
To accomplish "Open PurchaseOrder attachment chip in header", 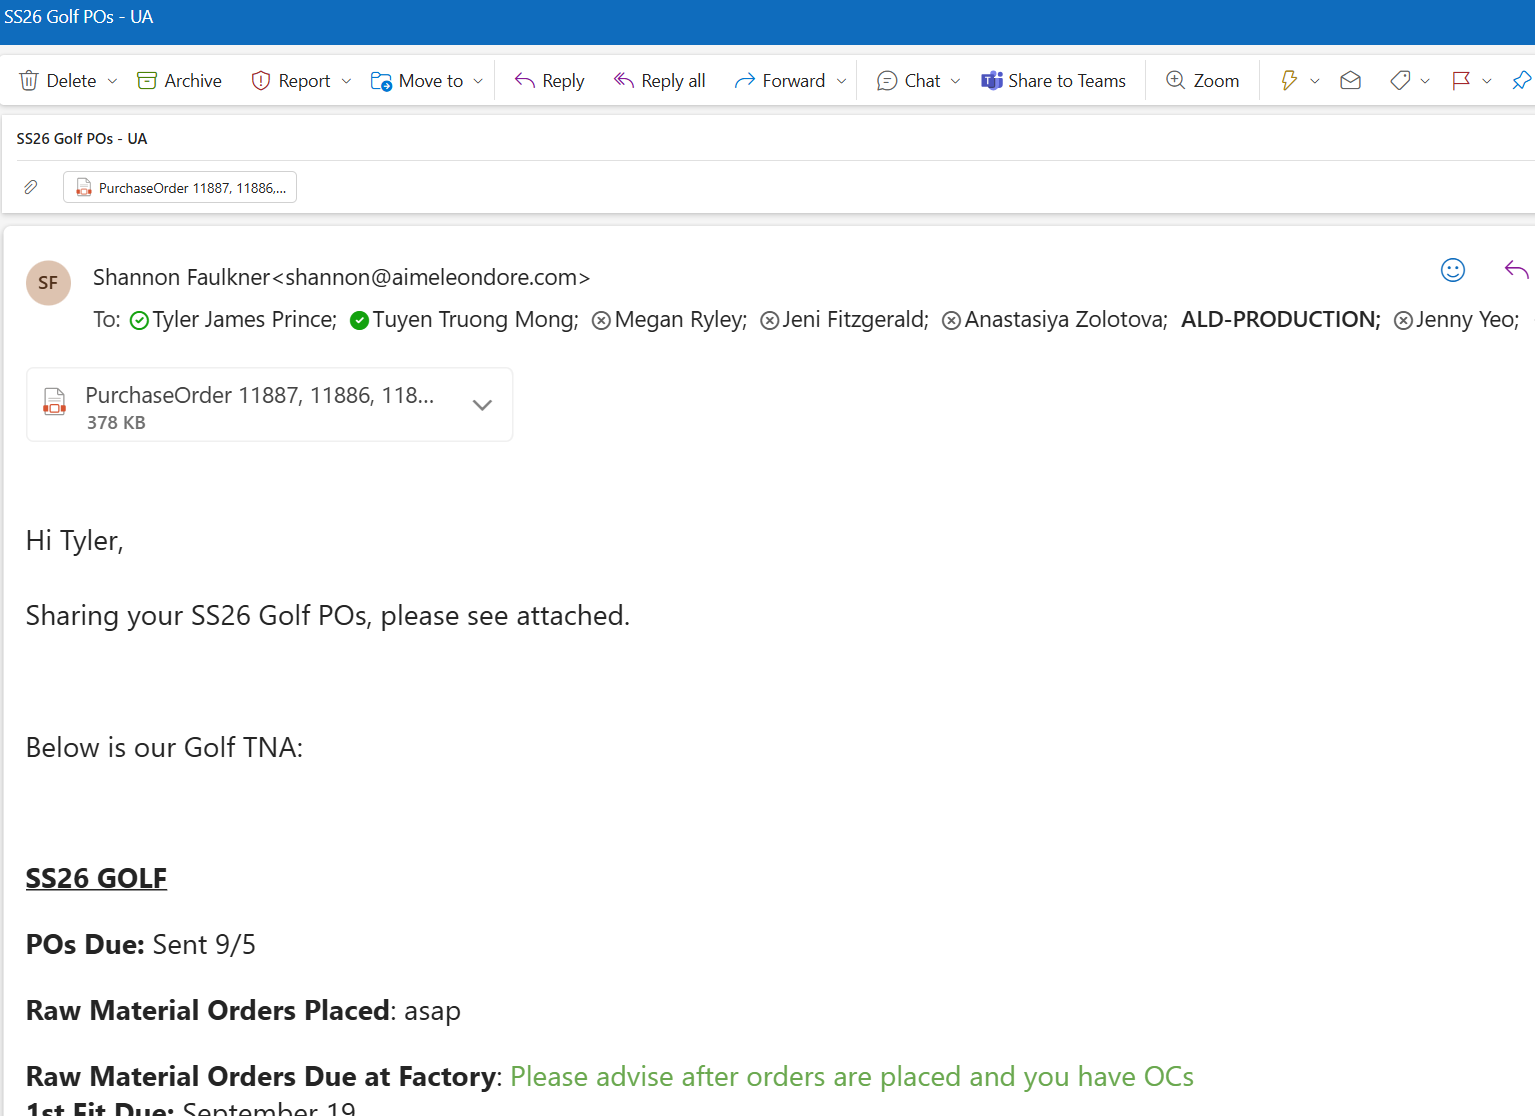I will click(180, 188).
